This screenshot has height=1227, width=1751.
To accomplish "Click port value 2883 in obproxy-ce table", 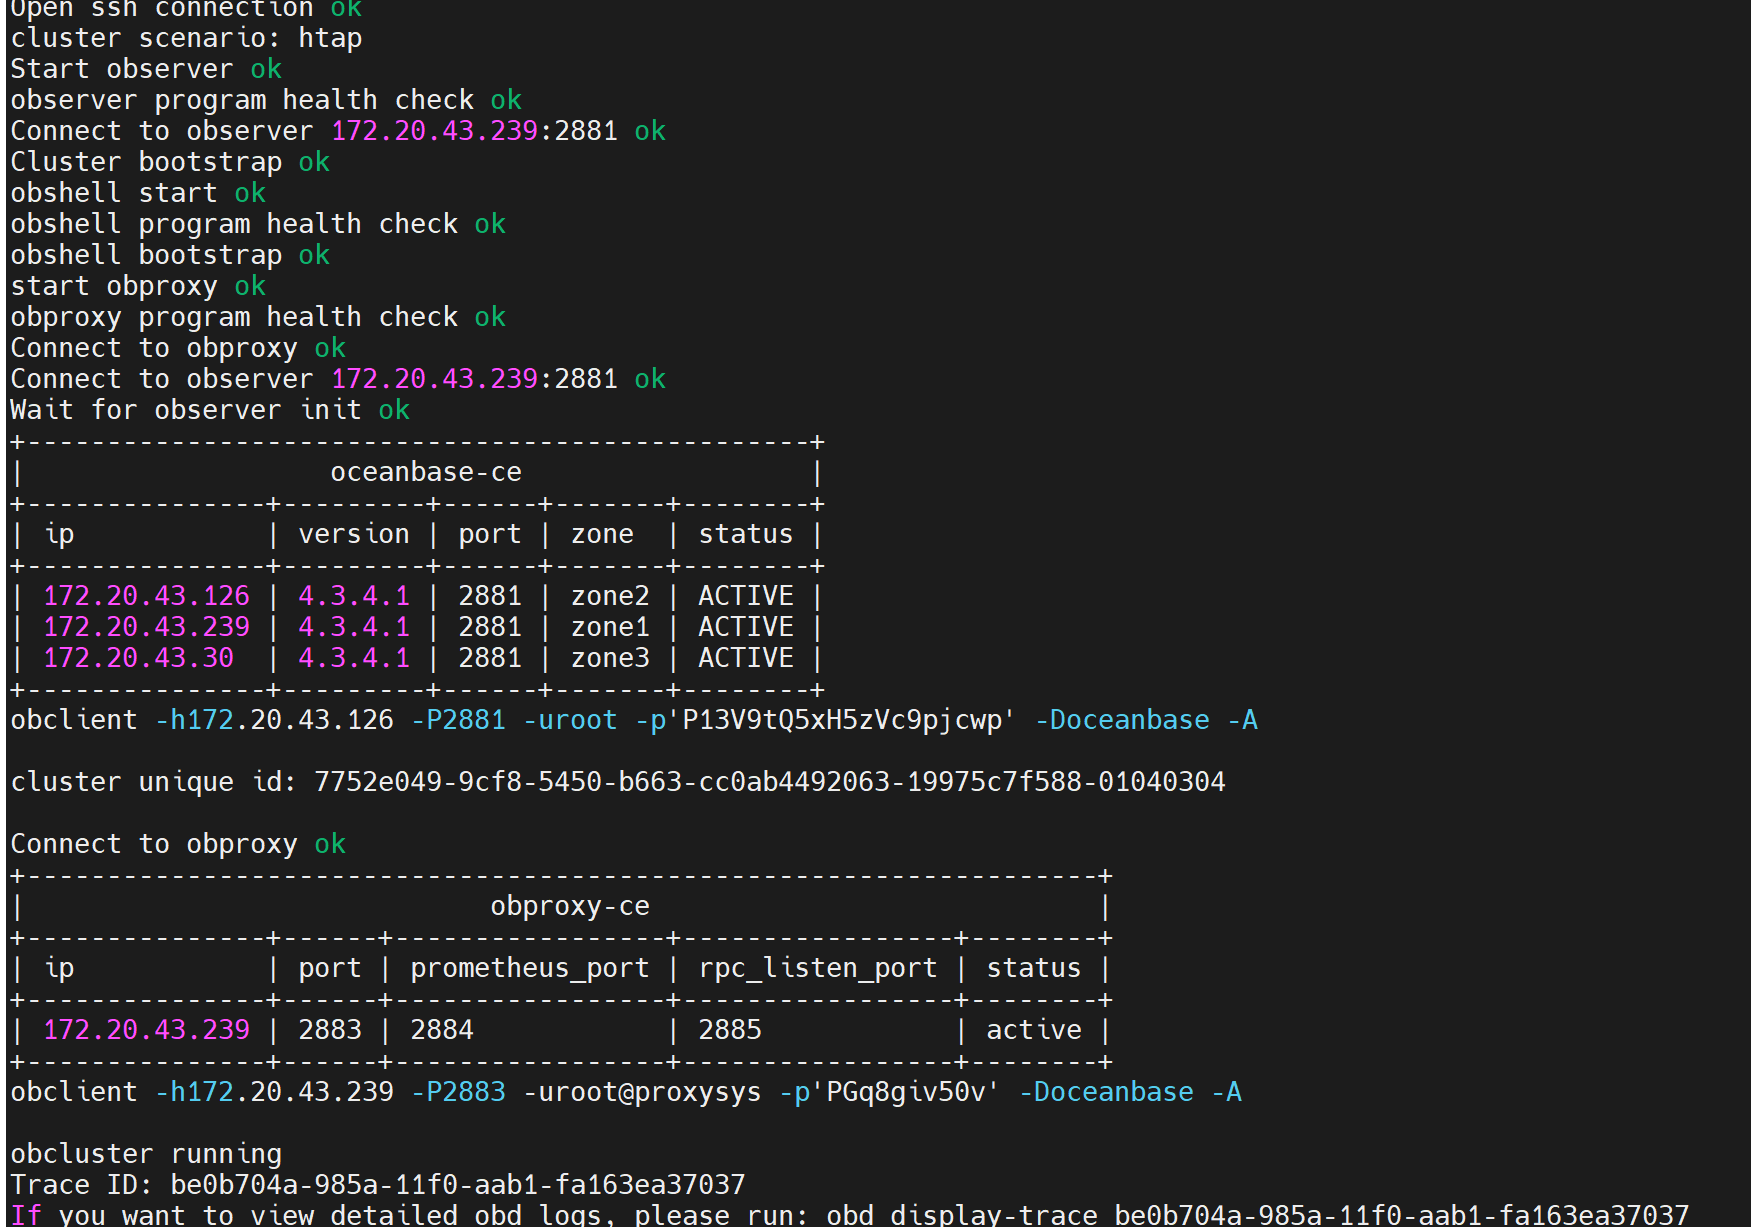I will [x=330, y=1031].
